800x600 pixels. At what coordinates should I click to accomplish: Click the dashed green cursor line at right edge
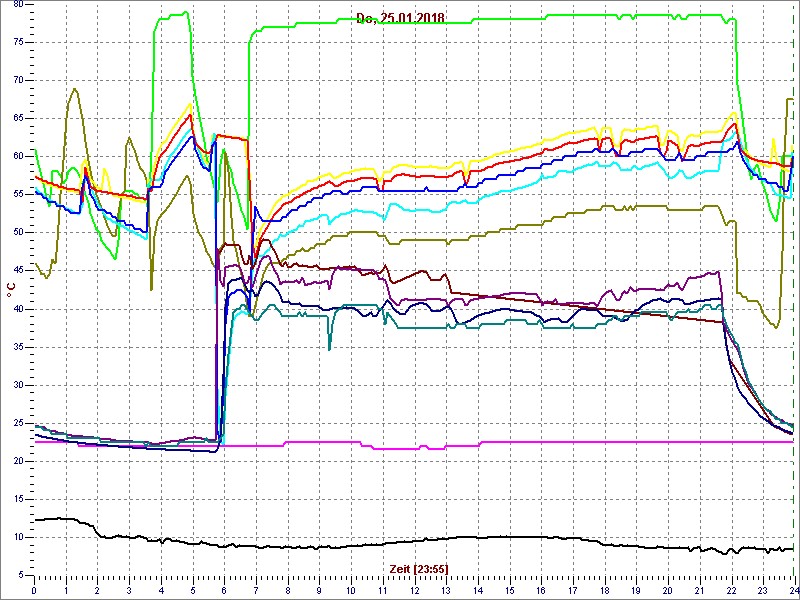point(794,300)
